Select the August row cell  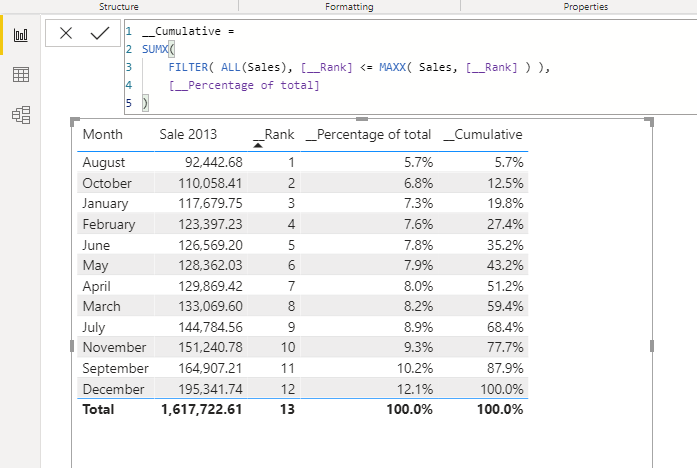point(104,162)
